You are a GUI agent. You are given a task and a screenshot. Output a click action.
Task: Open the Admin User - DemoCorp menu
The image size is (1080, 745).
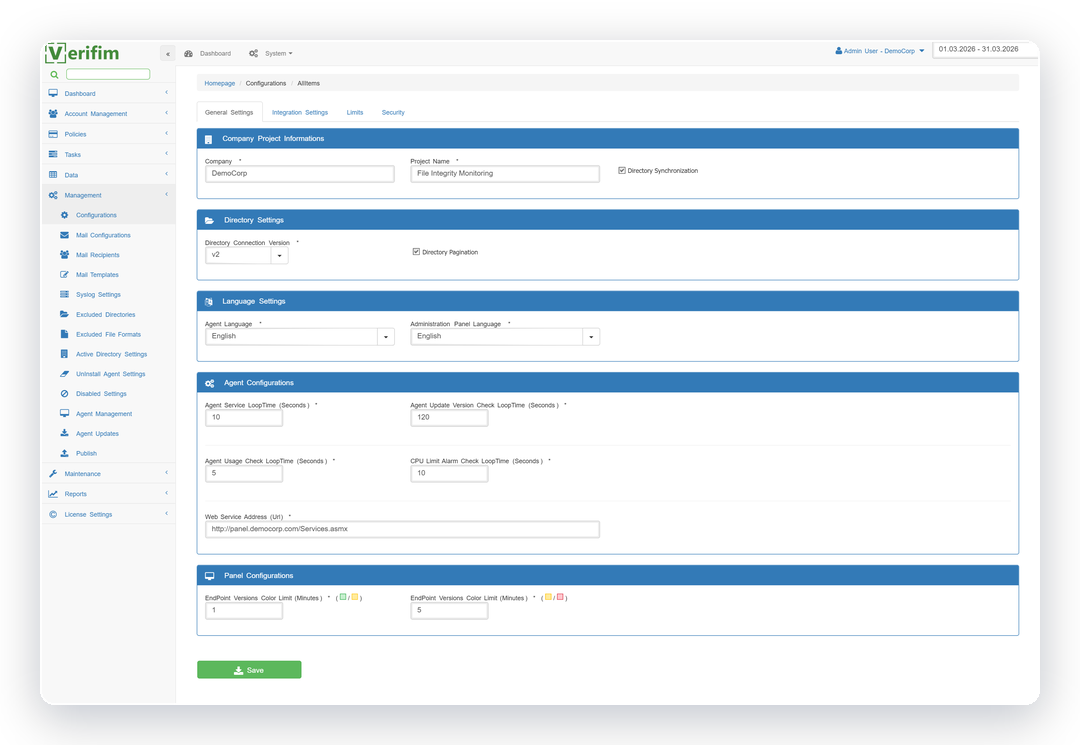coord(880,51)
